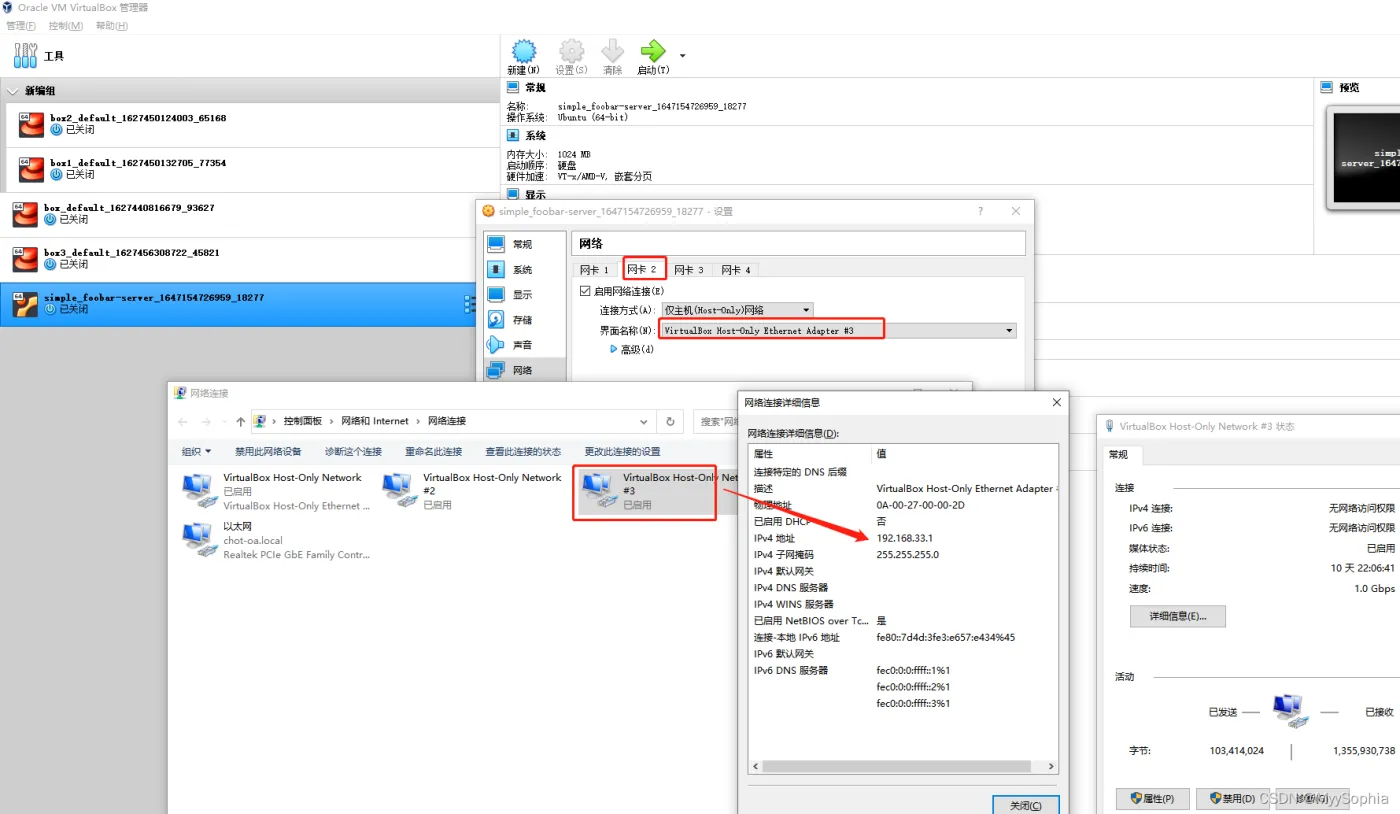Click the back arrow in 网络连接 window

click(x=184, y=421)
